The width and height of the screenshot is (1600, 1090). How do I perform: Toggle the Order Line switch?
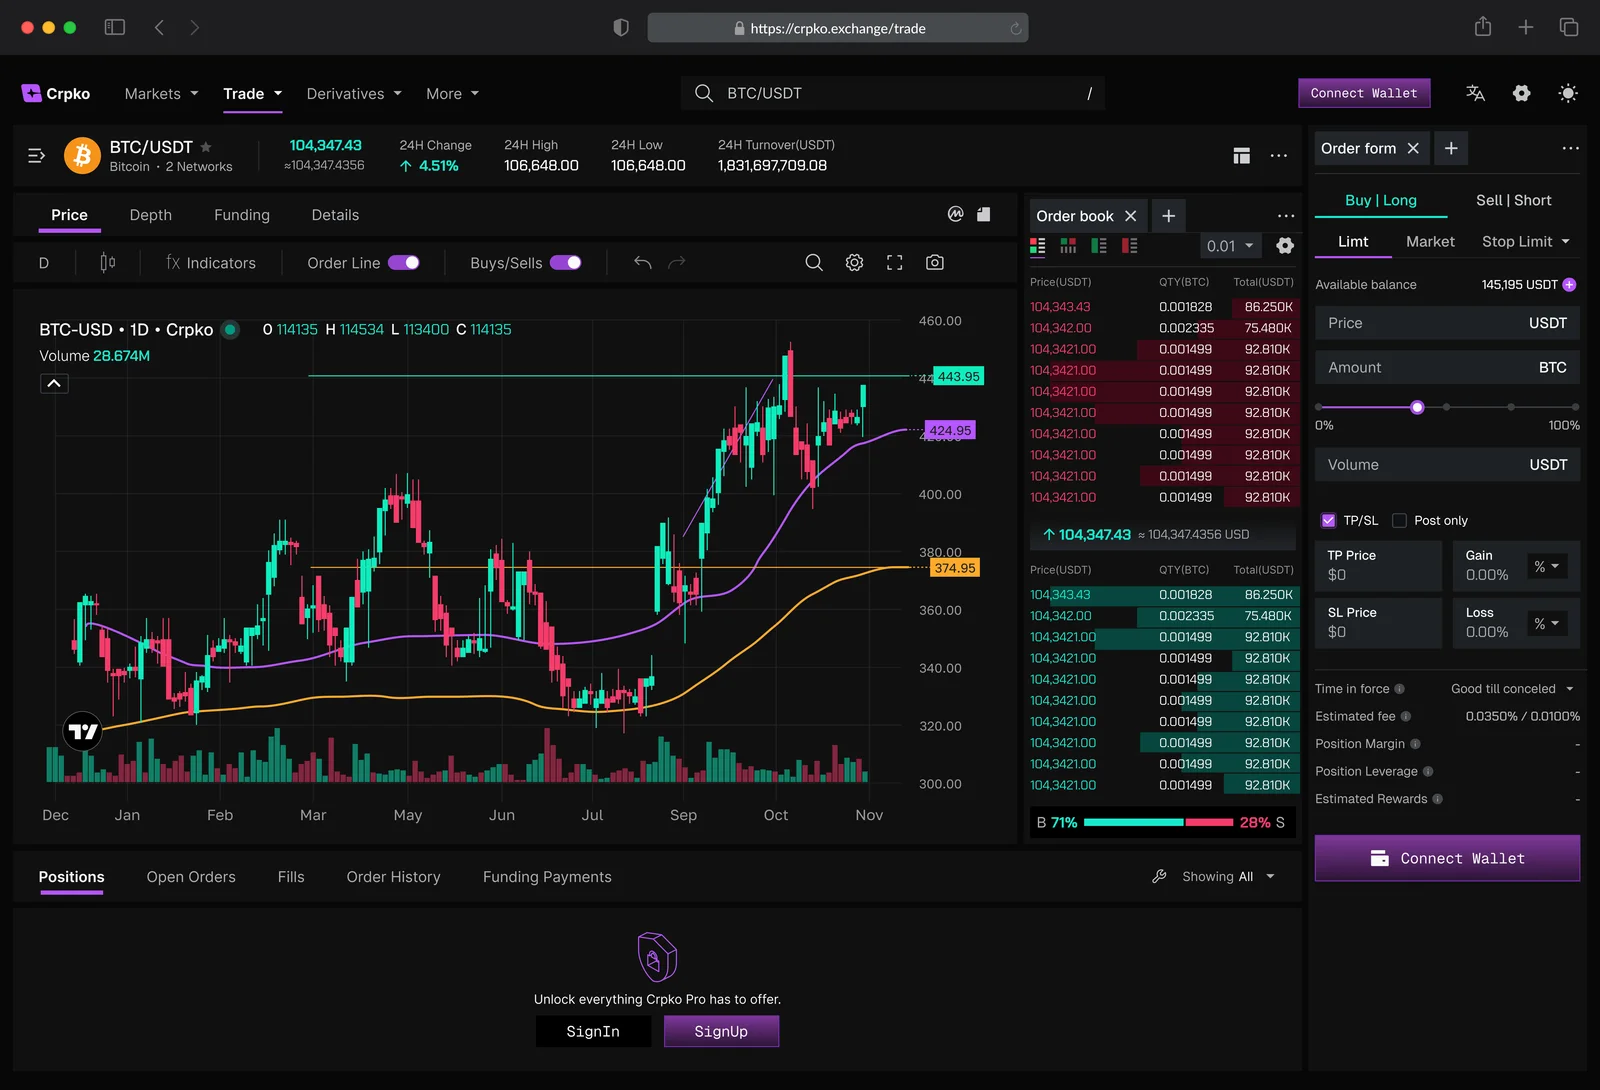pyautogui.click(x=404, y=262)
